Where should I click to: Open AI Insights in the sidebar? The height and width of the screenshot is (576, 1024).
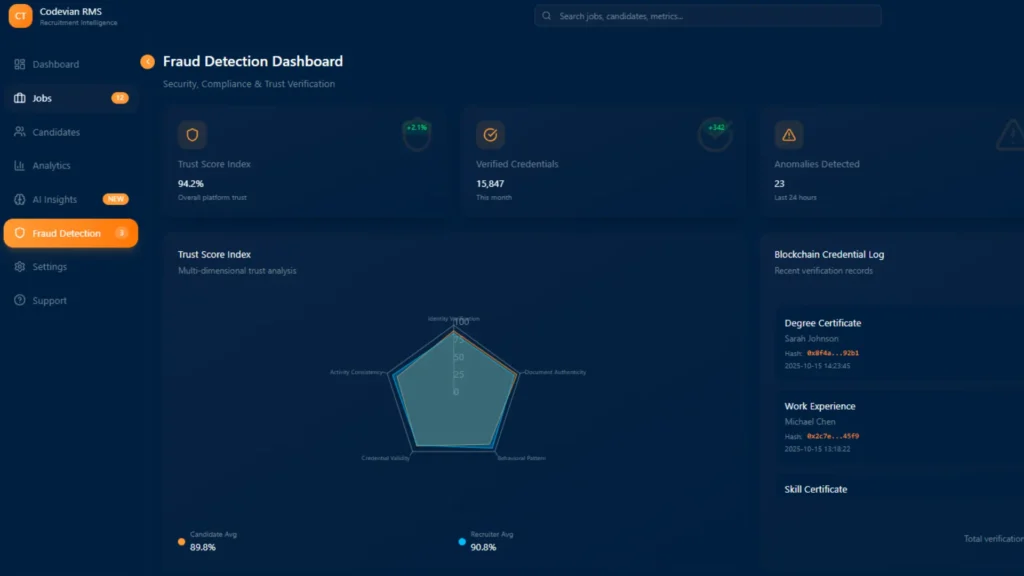point(54,200)
